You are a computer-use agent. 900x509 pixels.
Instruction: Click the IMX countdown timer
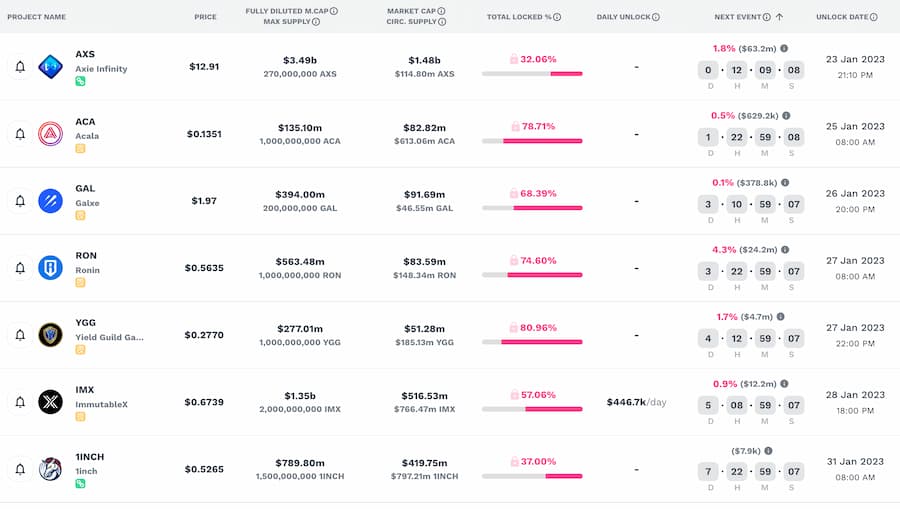[750, 405]
